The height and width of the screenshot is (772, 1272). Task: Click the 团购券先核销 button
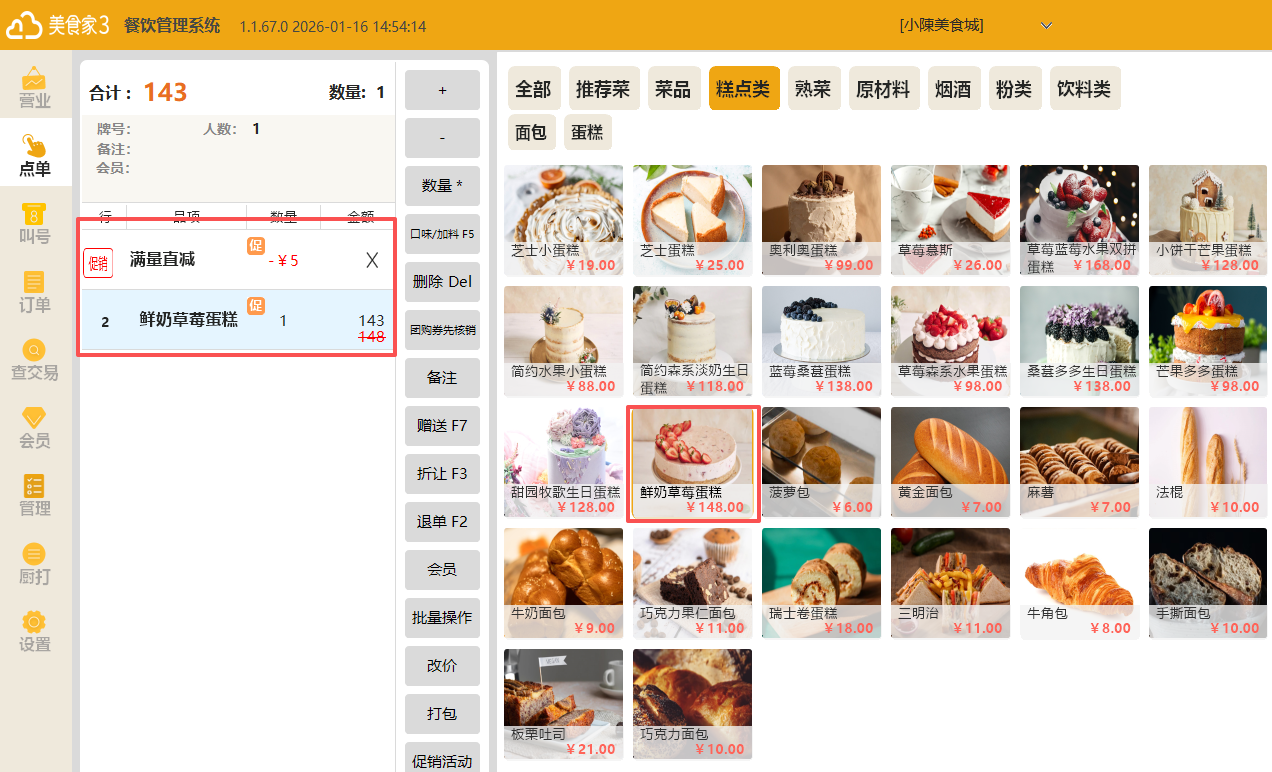(442, 330)
